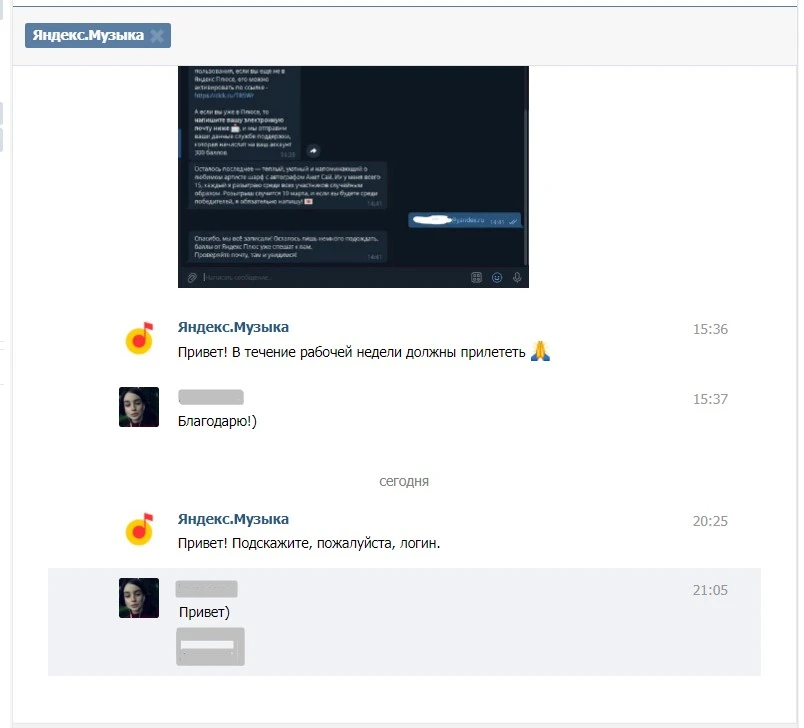Remove the Яндекс.Музыка tab with its X

click(x=157, y=35)
